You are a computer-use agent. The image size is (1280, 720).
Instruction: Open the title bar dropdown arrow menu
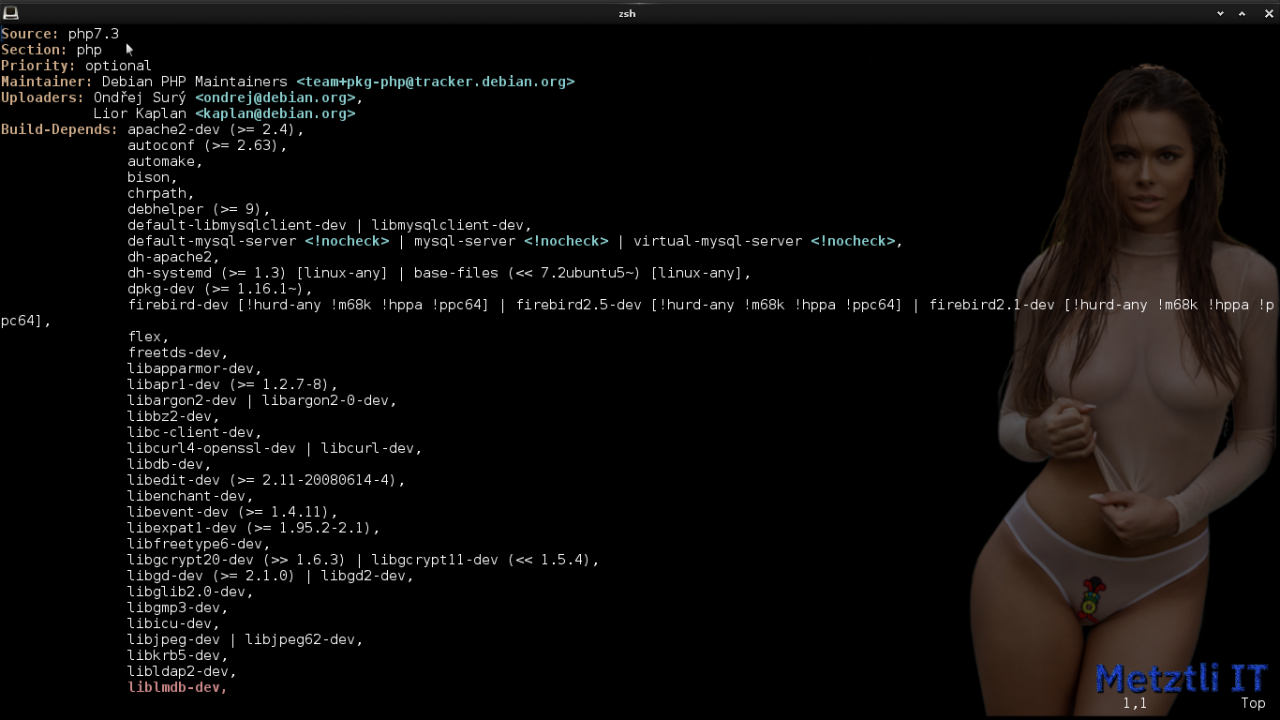[x=1220, y=13]
